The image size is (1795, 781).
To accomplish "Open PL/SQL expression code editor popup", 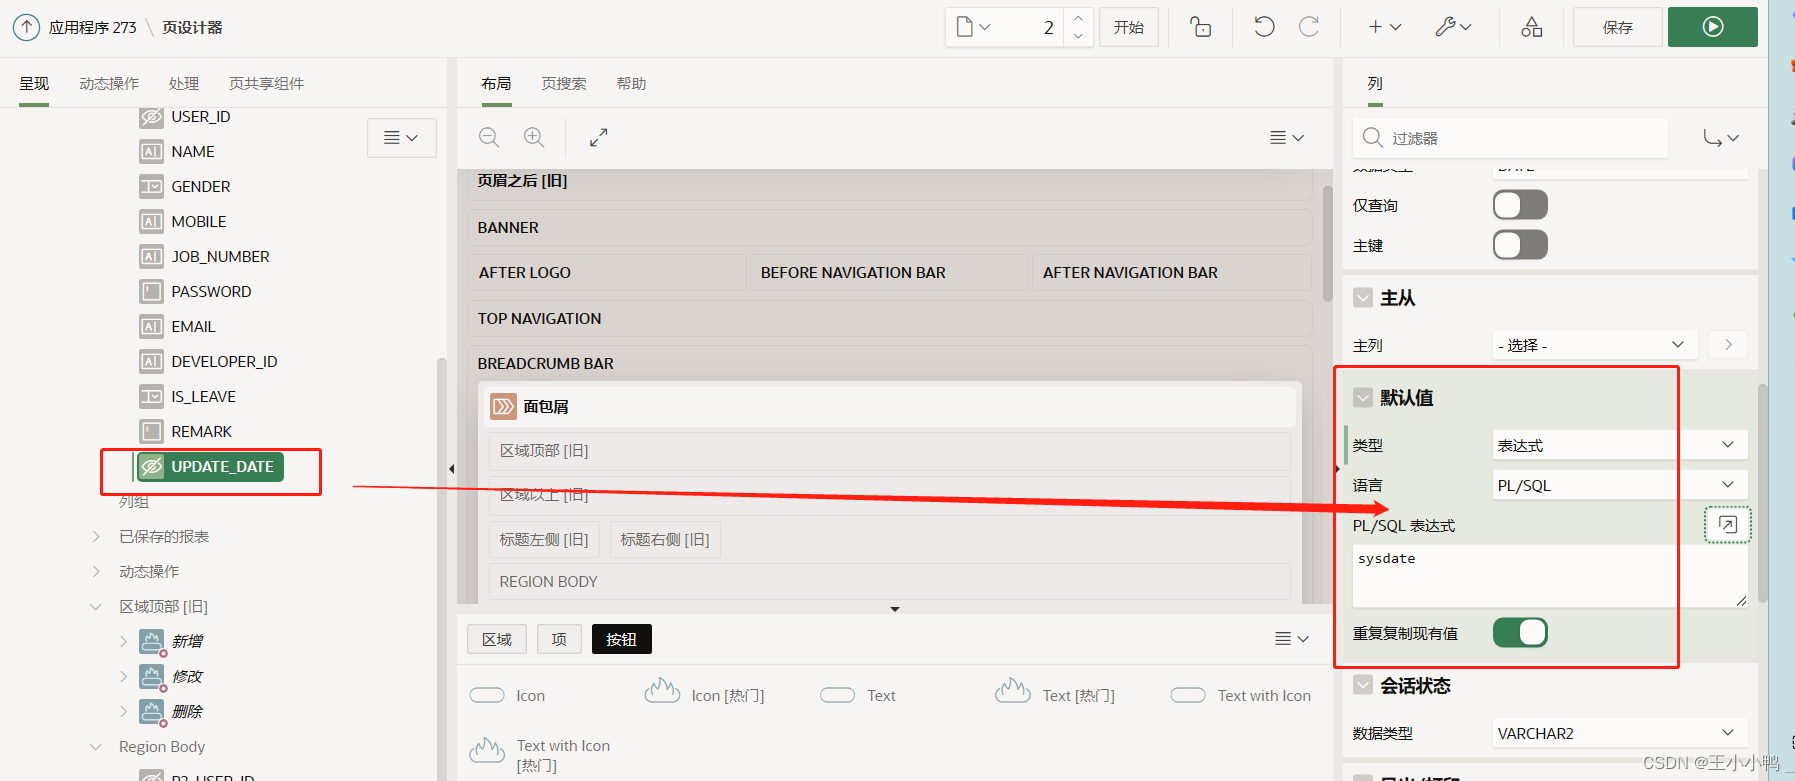I will click(1727, 524).
